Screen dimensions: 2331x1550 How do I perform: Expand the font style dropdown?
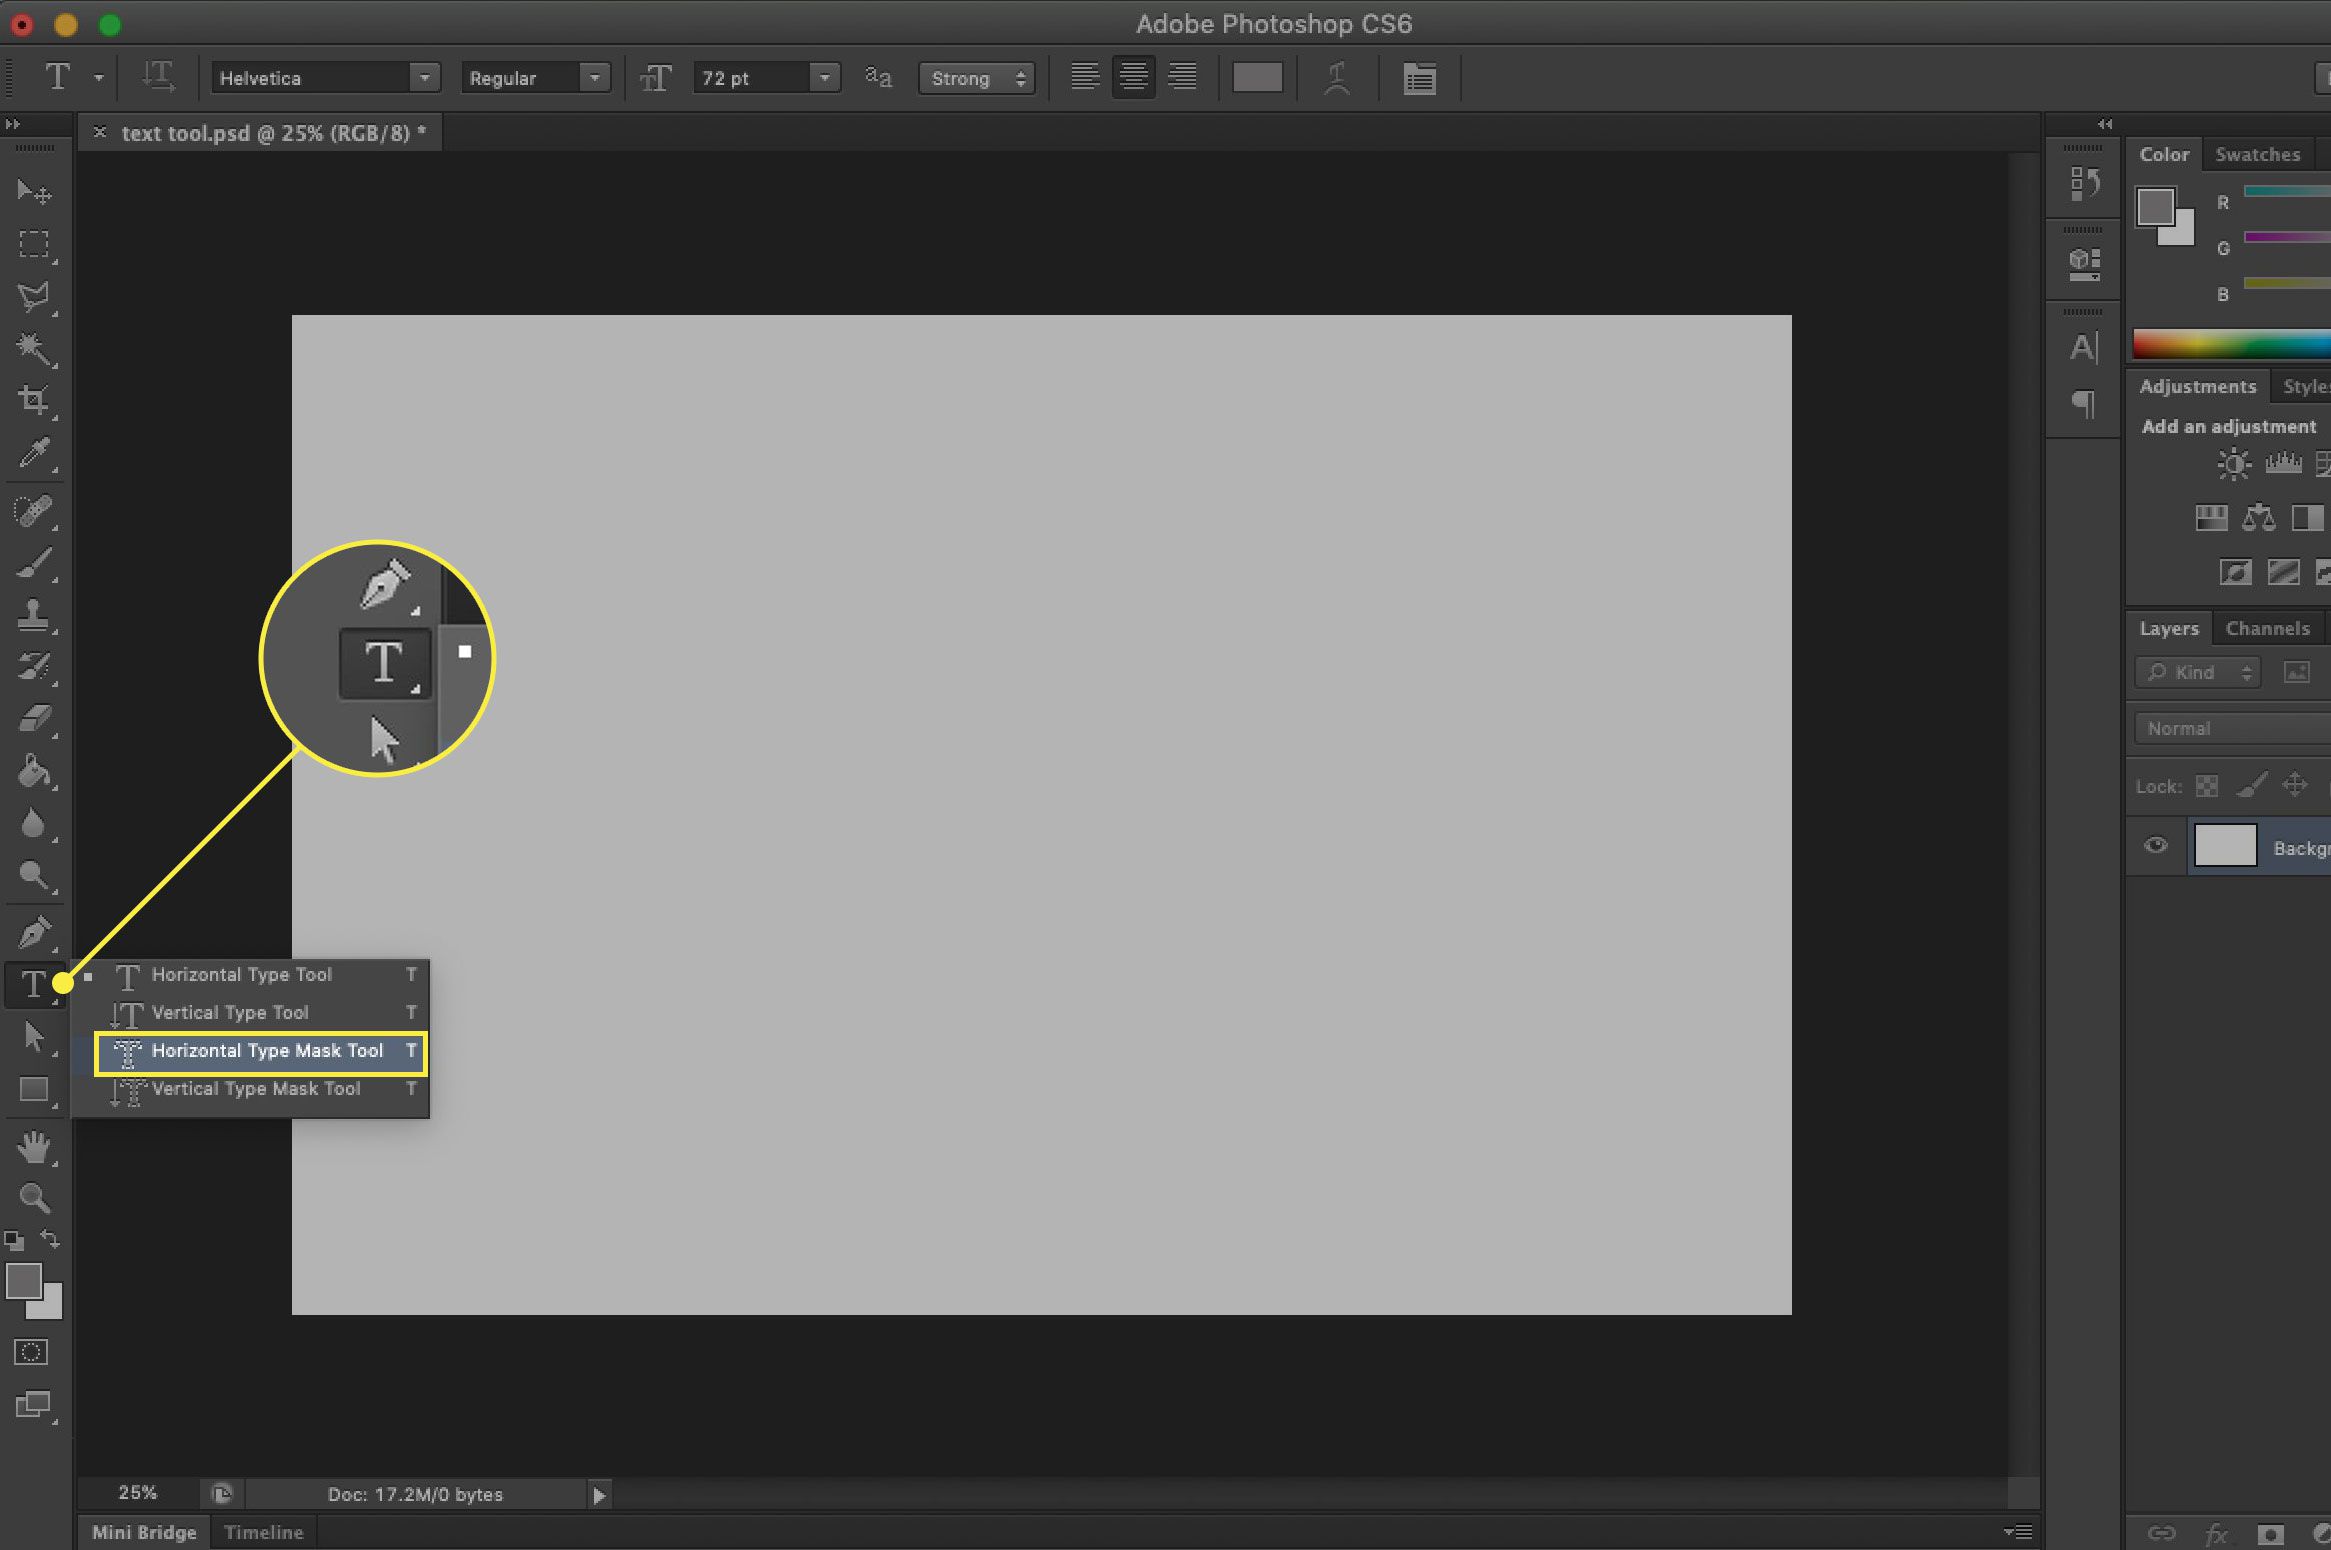pos(595,78)
